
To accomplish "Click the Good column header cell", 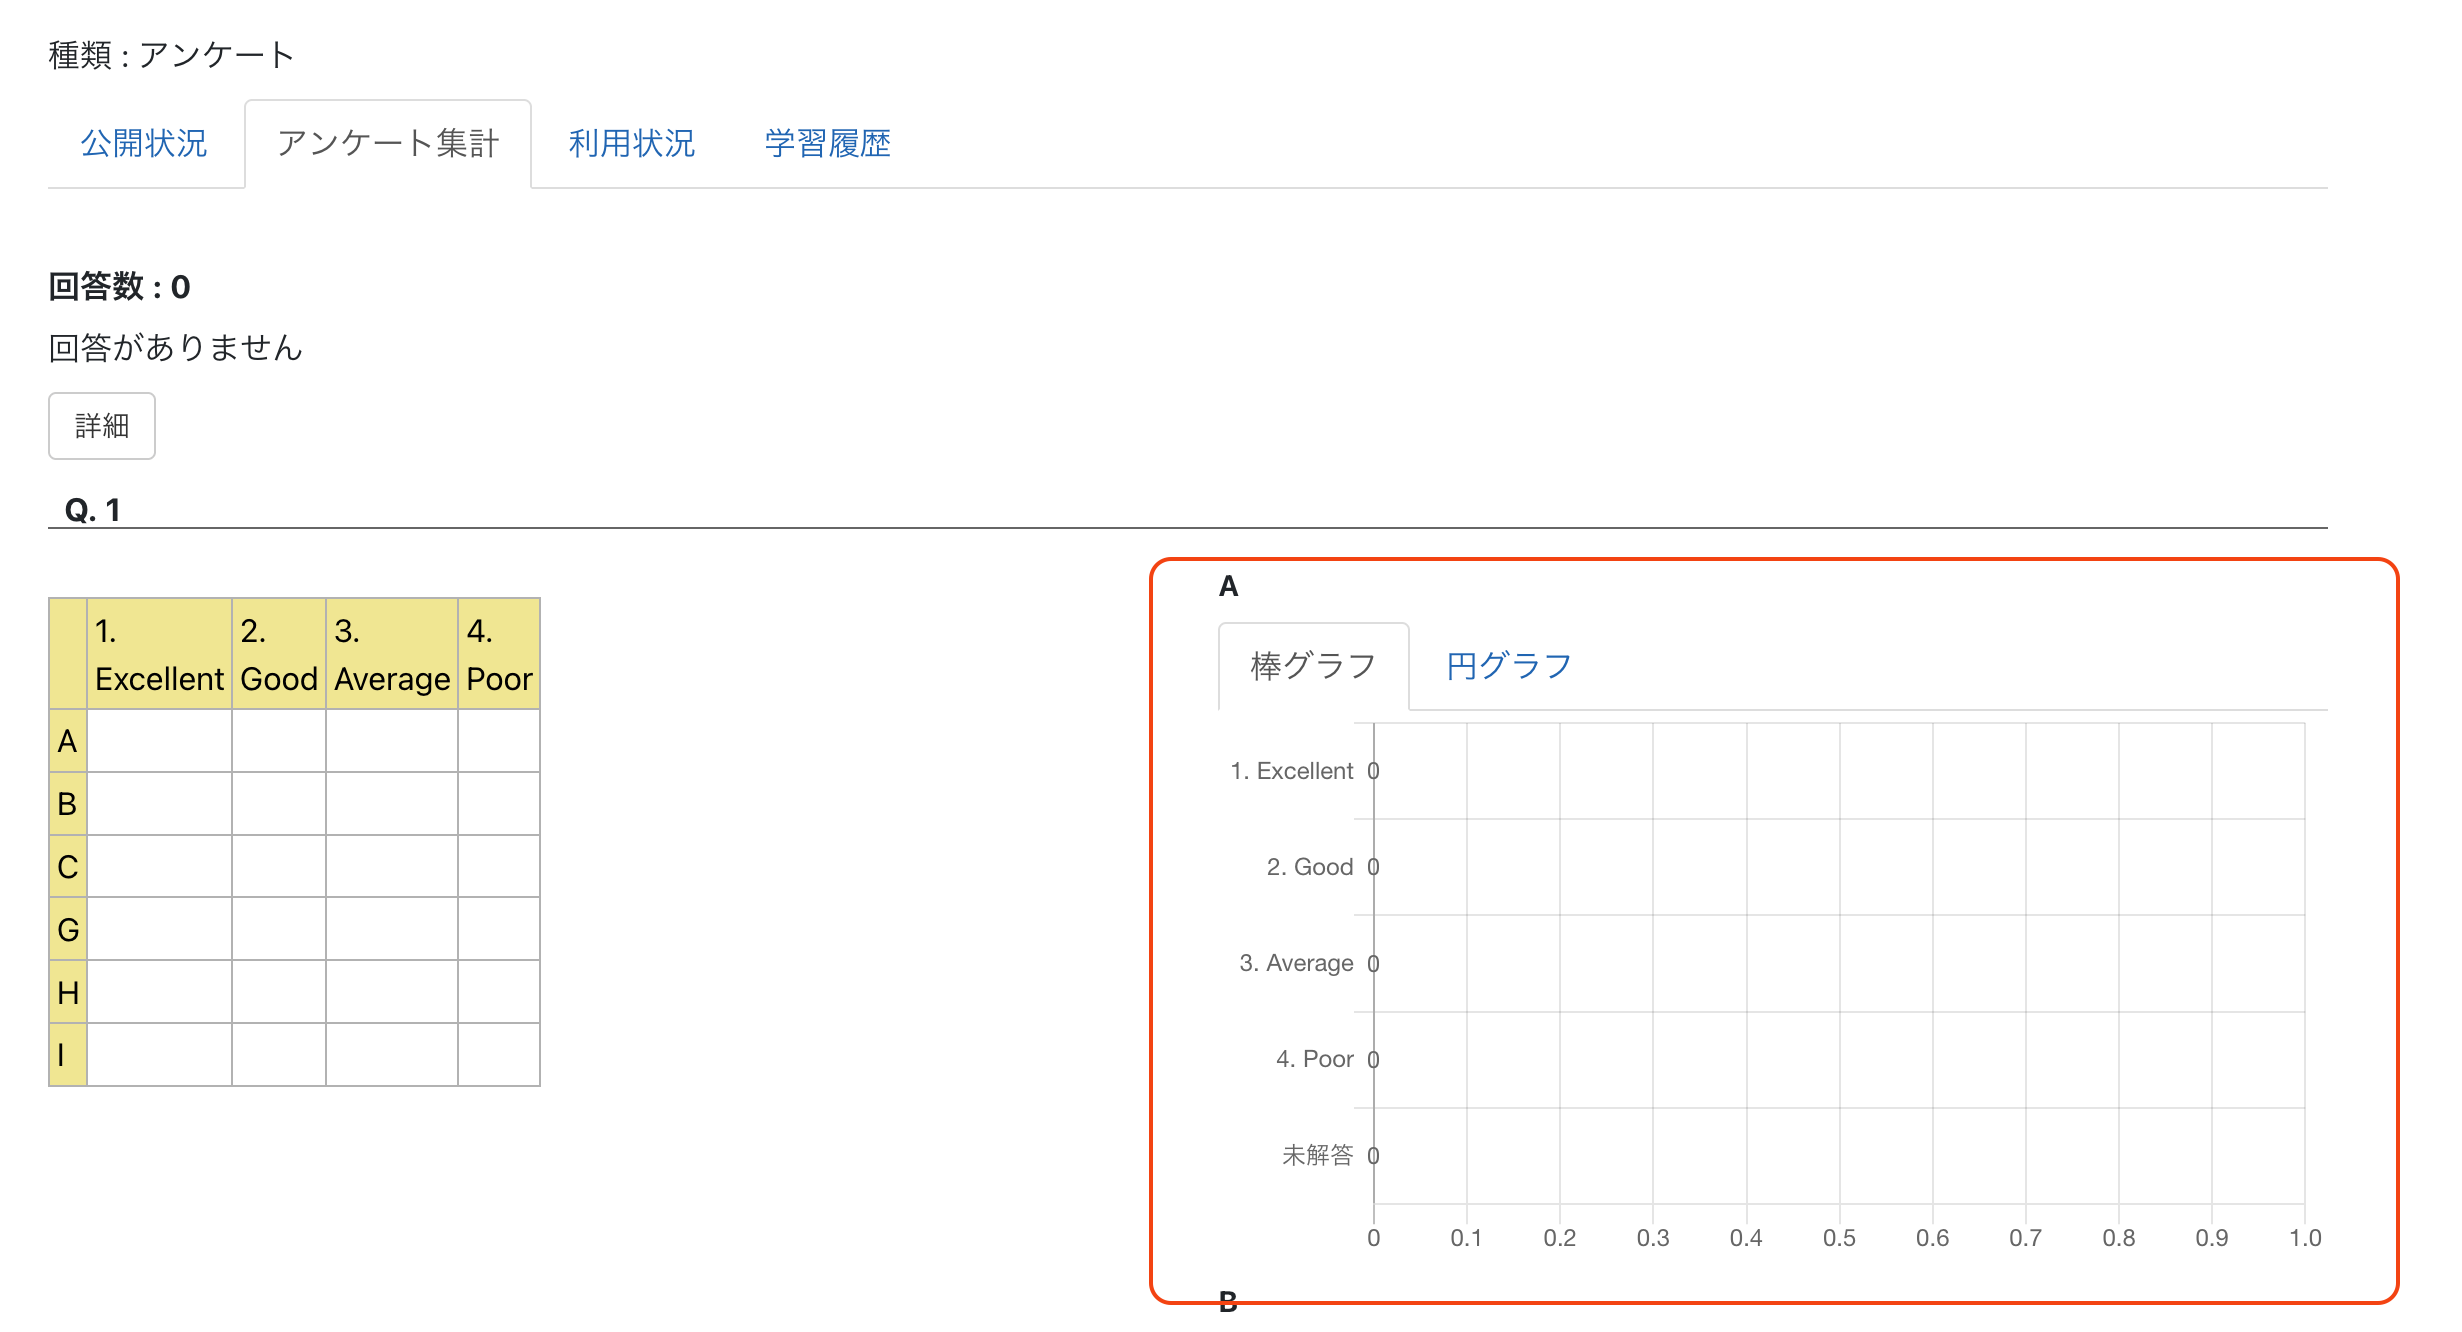I will coord(278,655).
